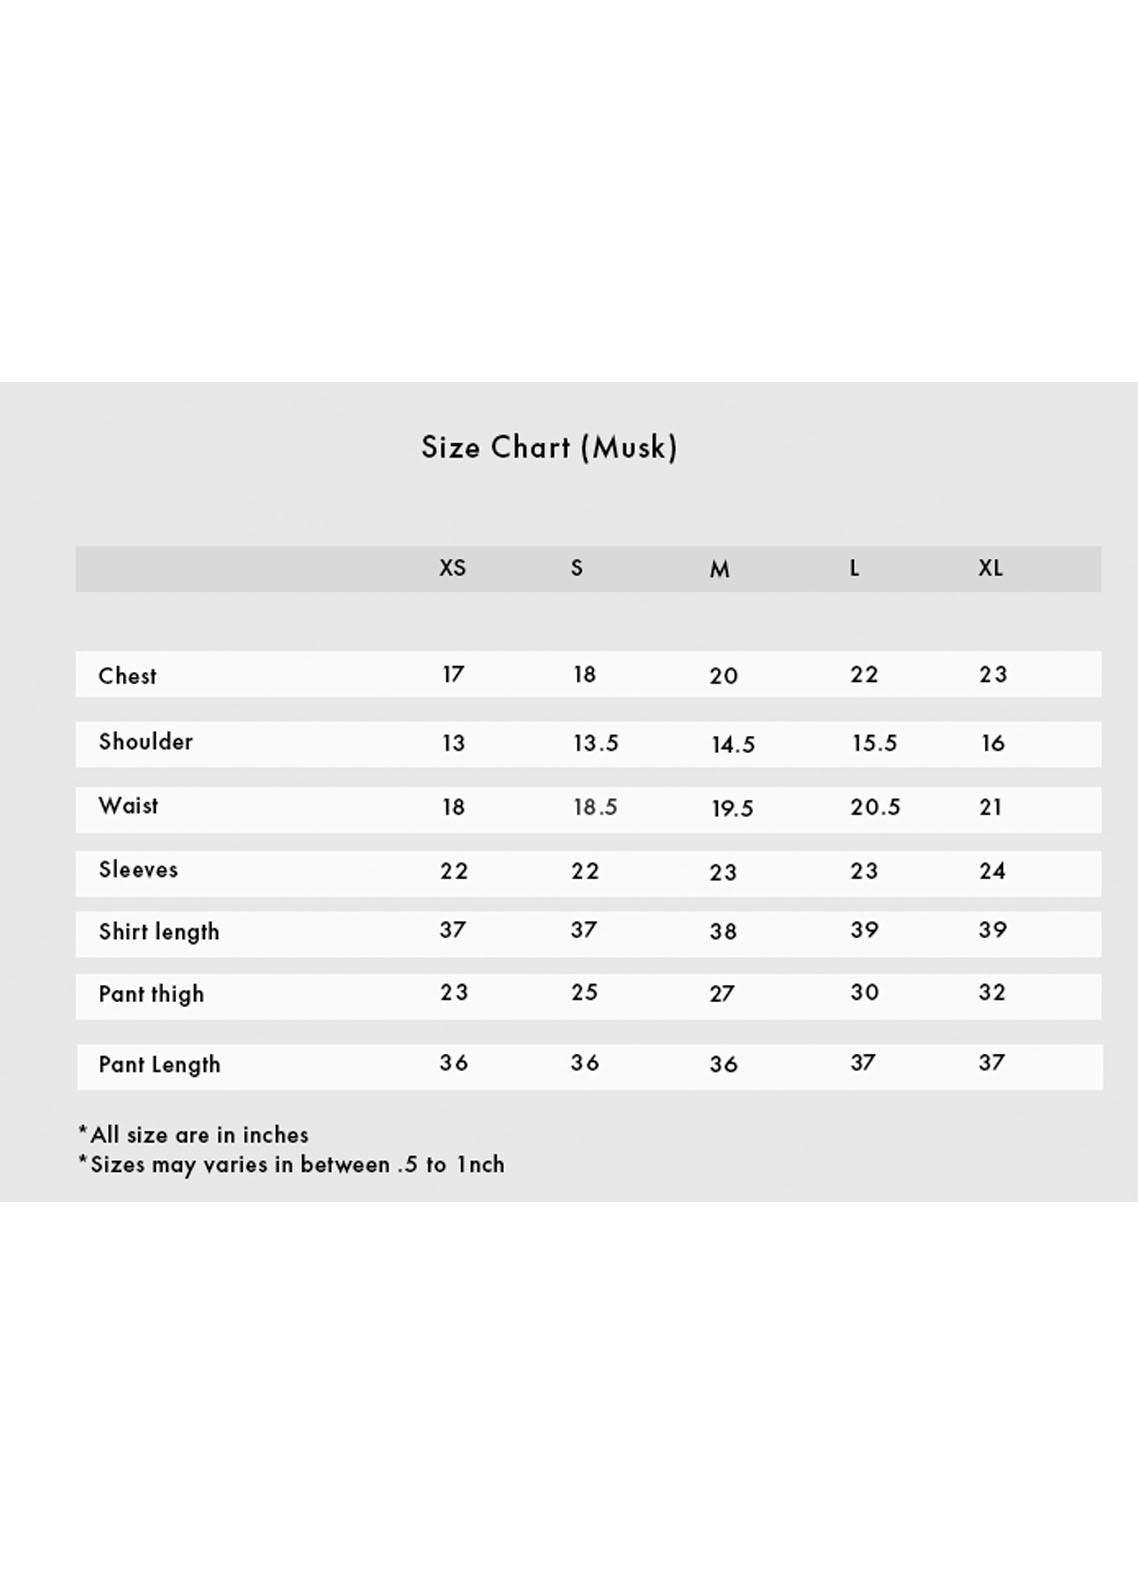This screenshot has width=1138, height=1584.
Task: Click the Shoulder value 14.5 for size M
Action: [x=733, y=745]
